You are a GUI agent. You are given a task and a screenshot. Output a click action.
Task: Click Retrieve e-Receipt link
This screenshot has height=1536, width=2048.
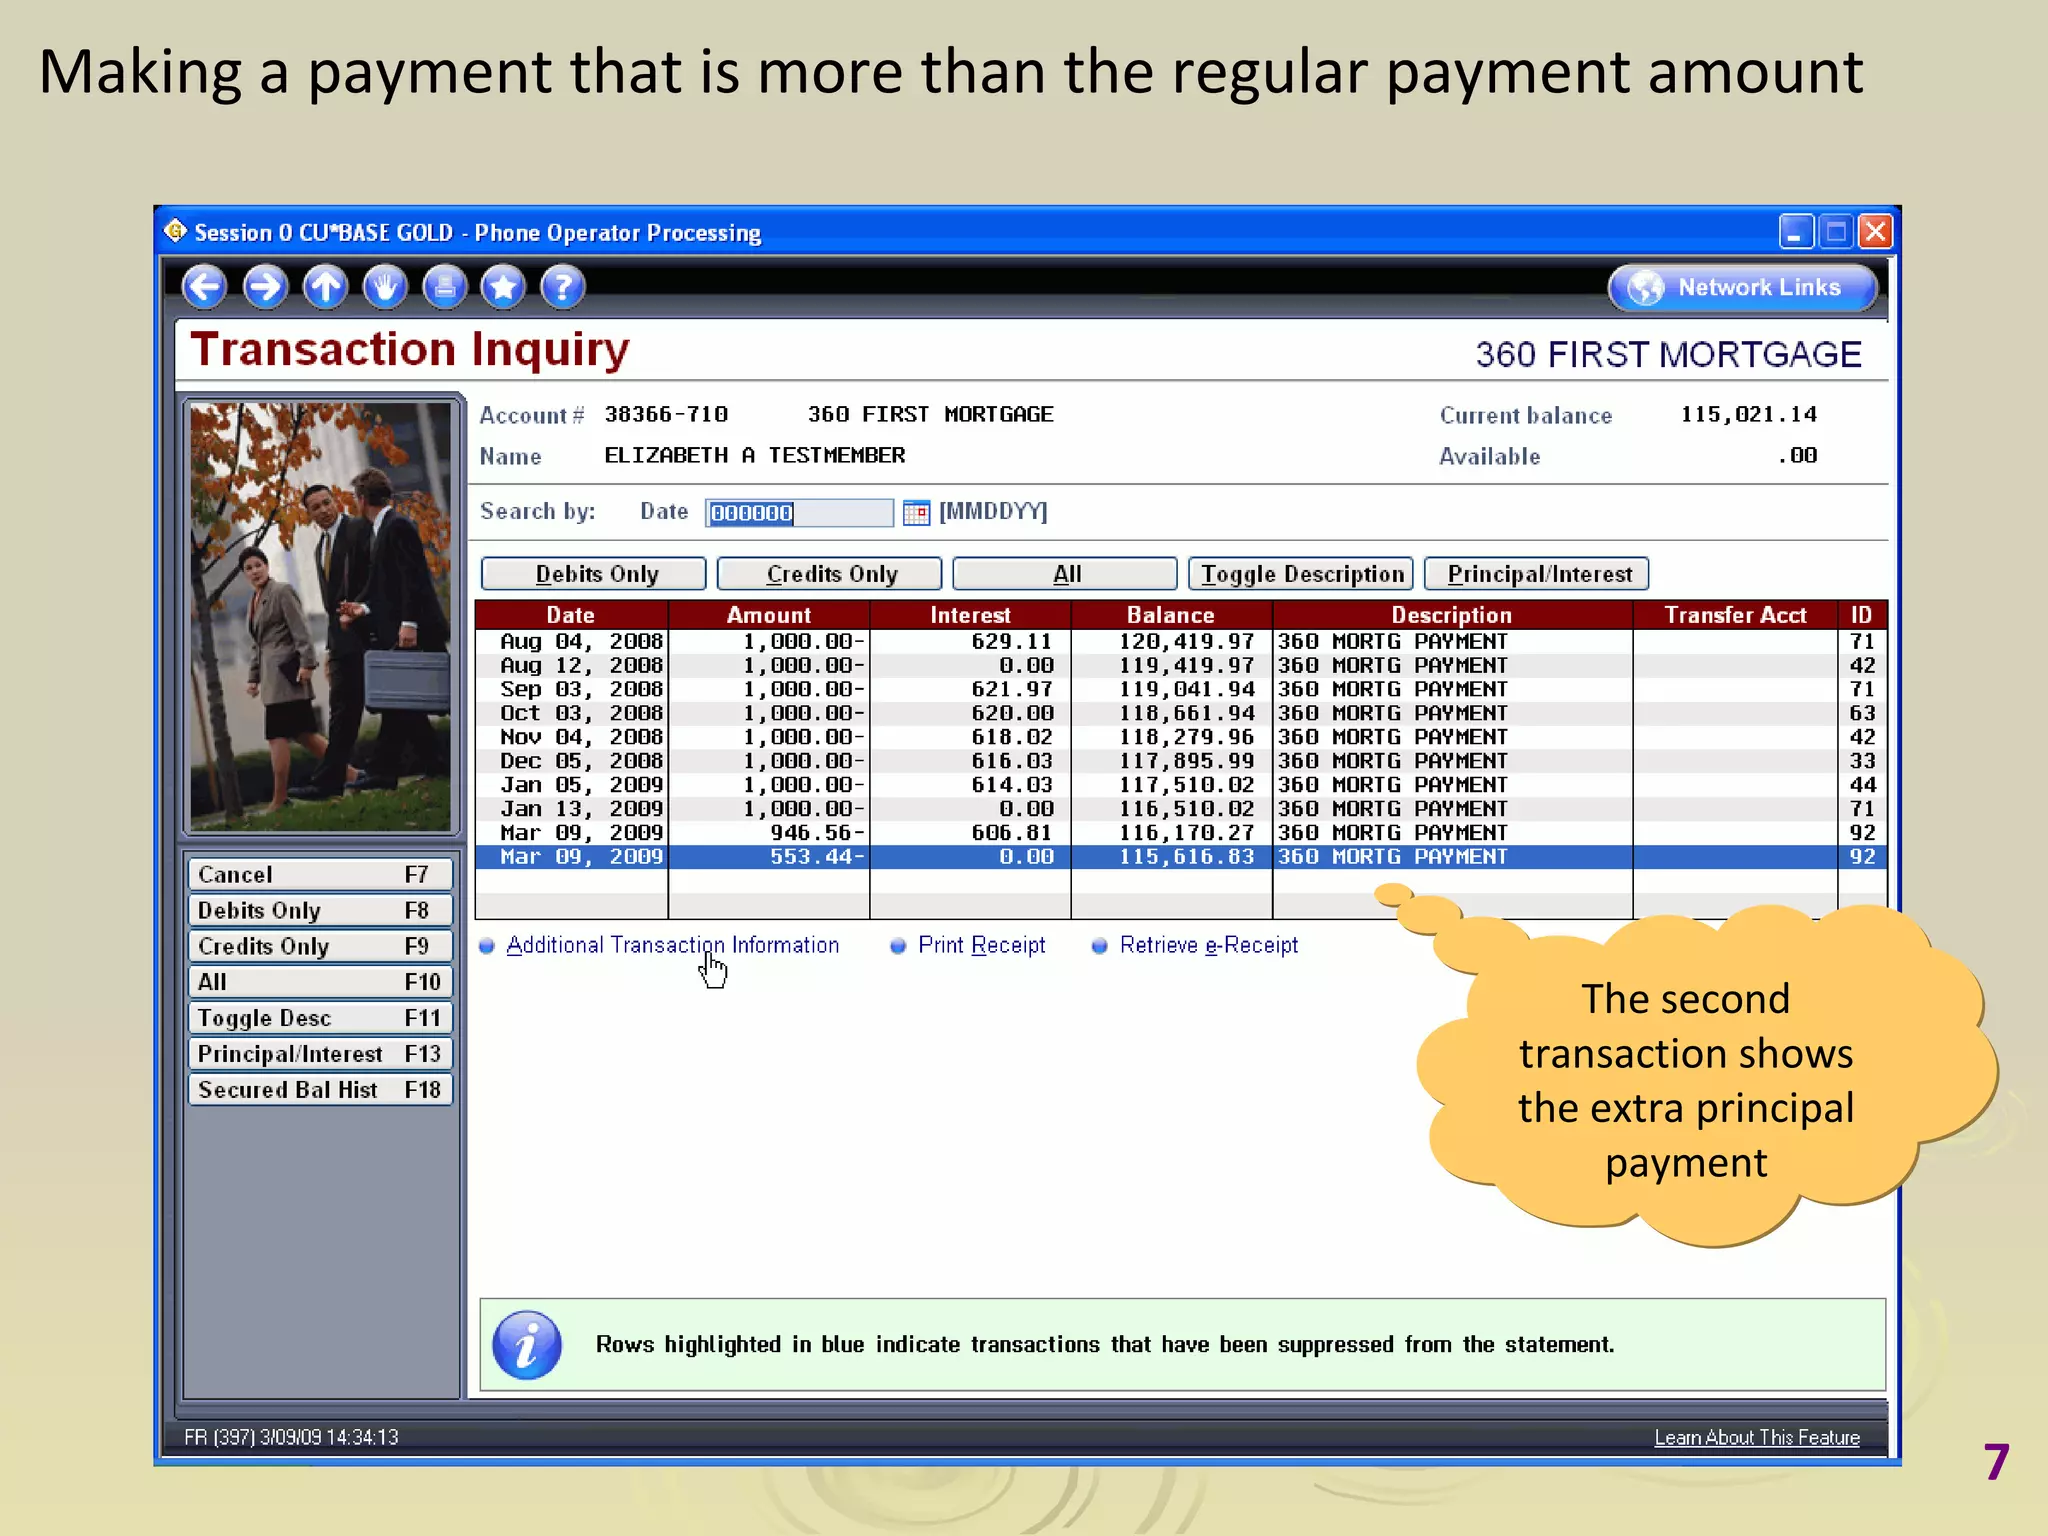[1208, 945]
